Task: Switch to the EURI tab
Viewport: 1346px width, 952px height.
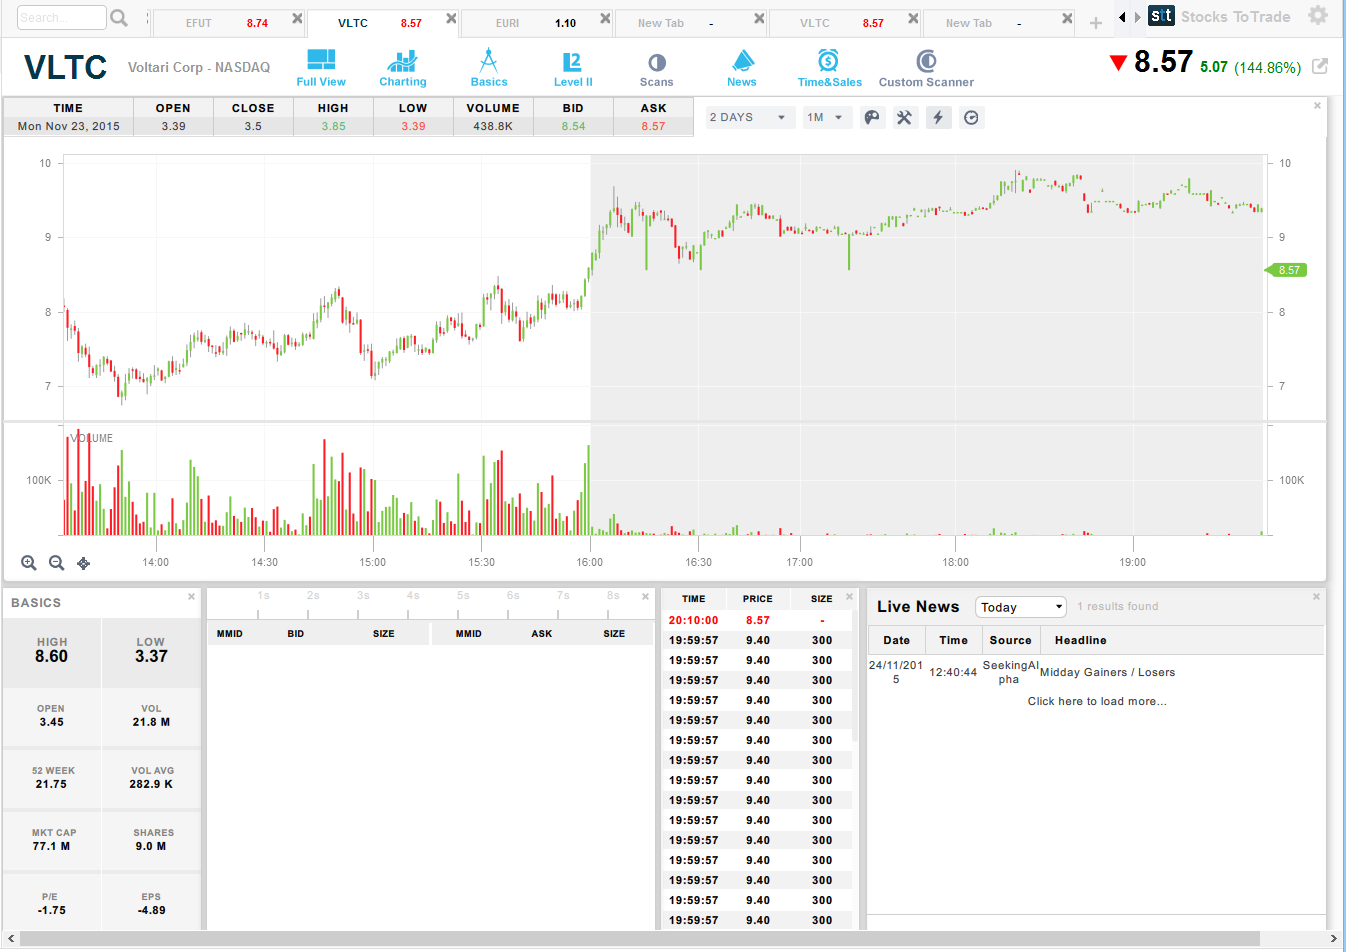Action: coord(535,23)
